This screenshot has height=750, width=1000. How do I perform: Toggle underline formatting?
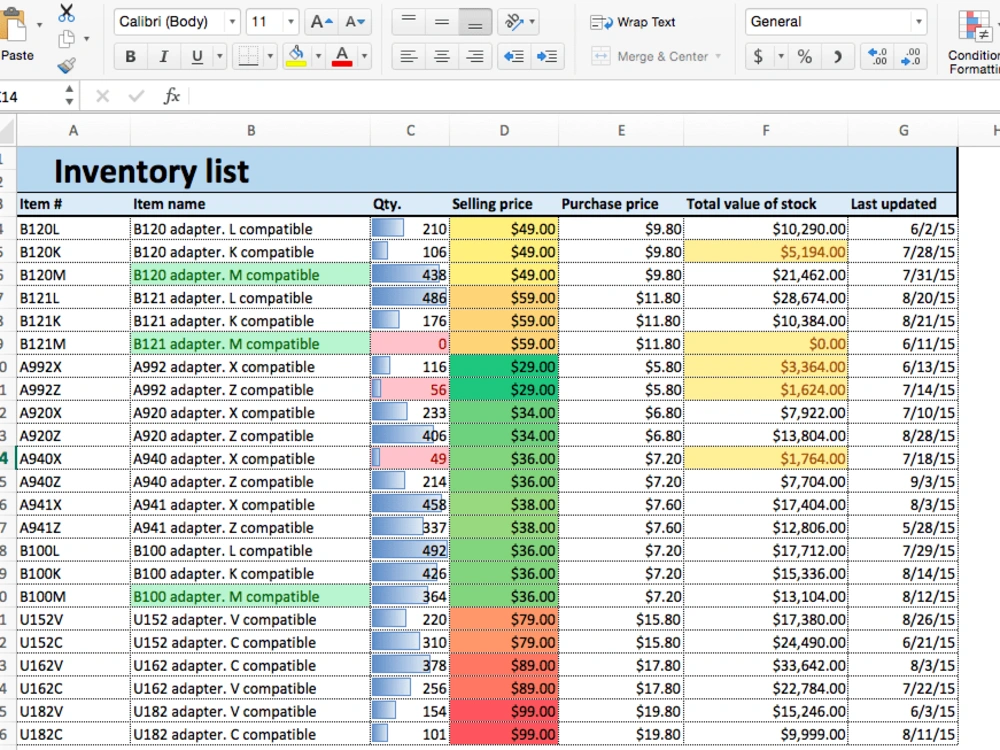(x=197, y=57)
